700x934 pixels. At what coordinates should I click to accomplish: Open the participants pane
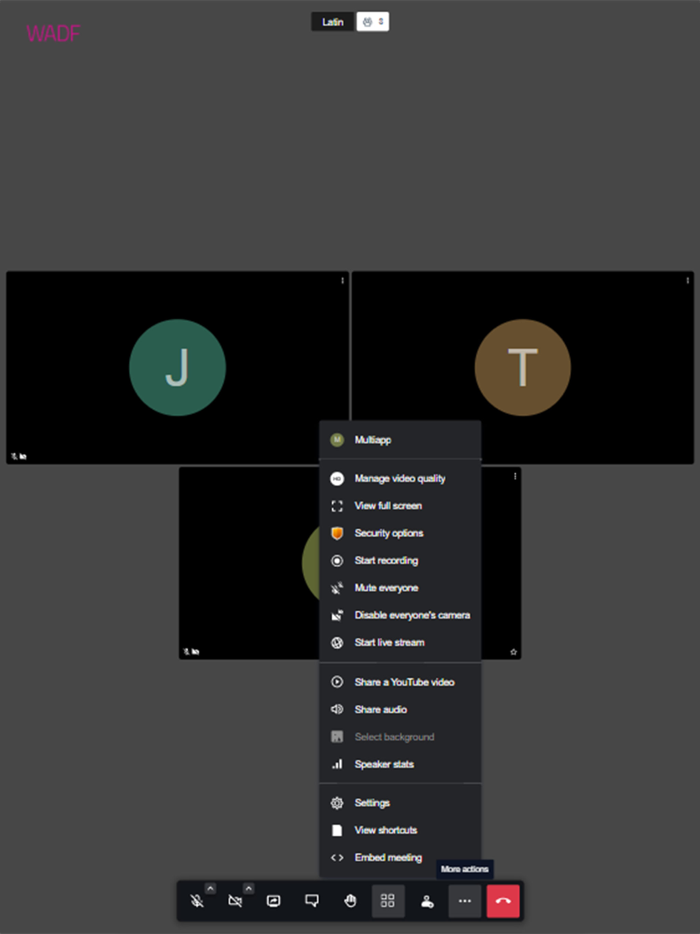tap(427, 901)
